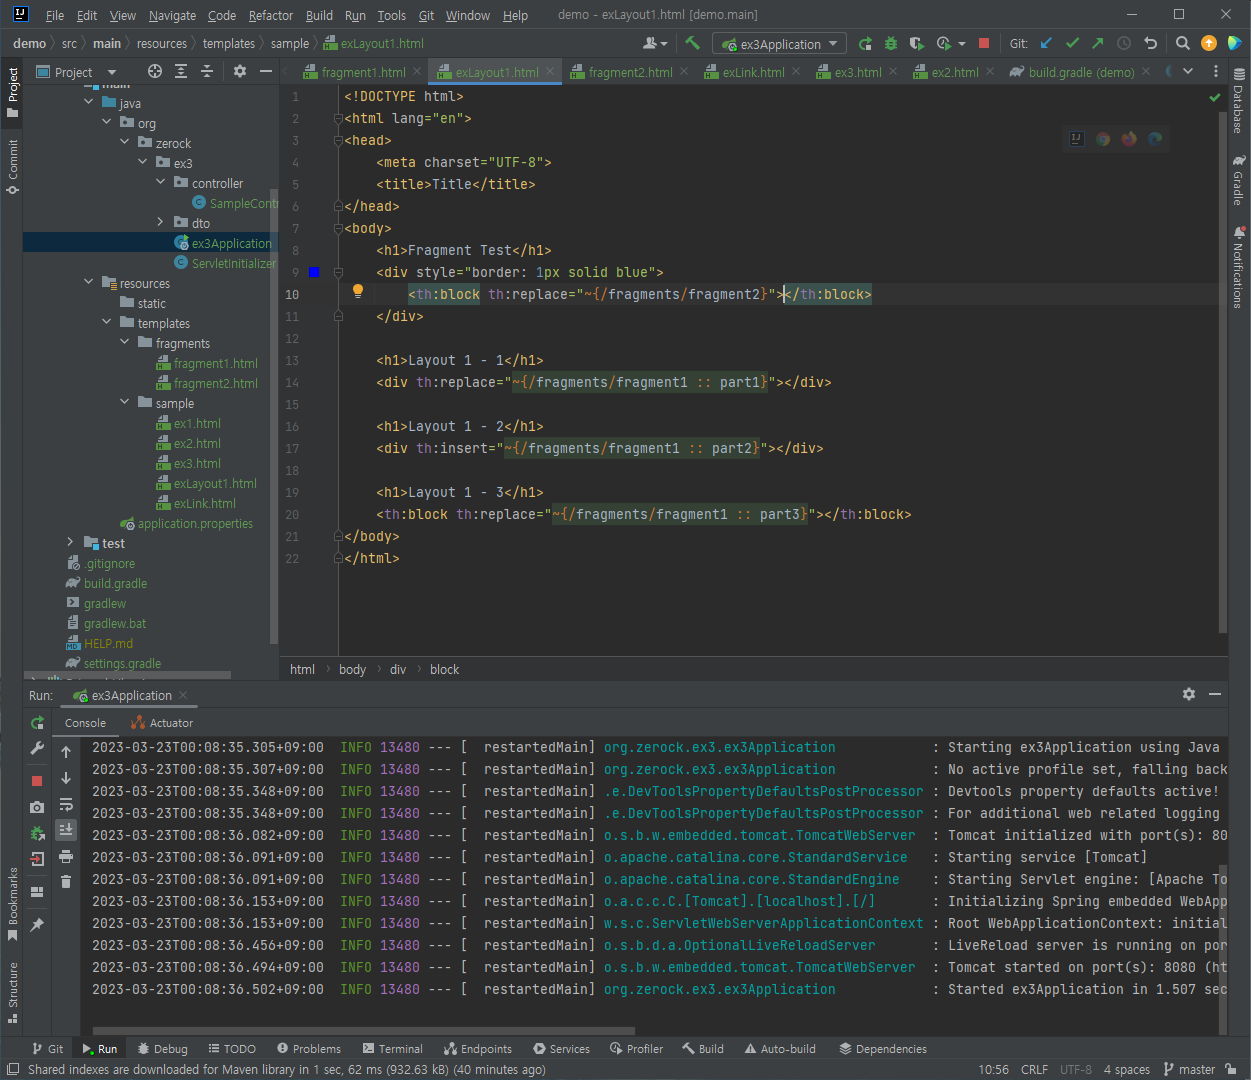Hide the Run tool window
This screenshot has height=1080, width=1251.
[1215, 694]
